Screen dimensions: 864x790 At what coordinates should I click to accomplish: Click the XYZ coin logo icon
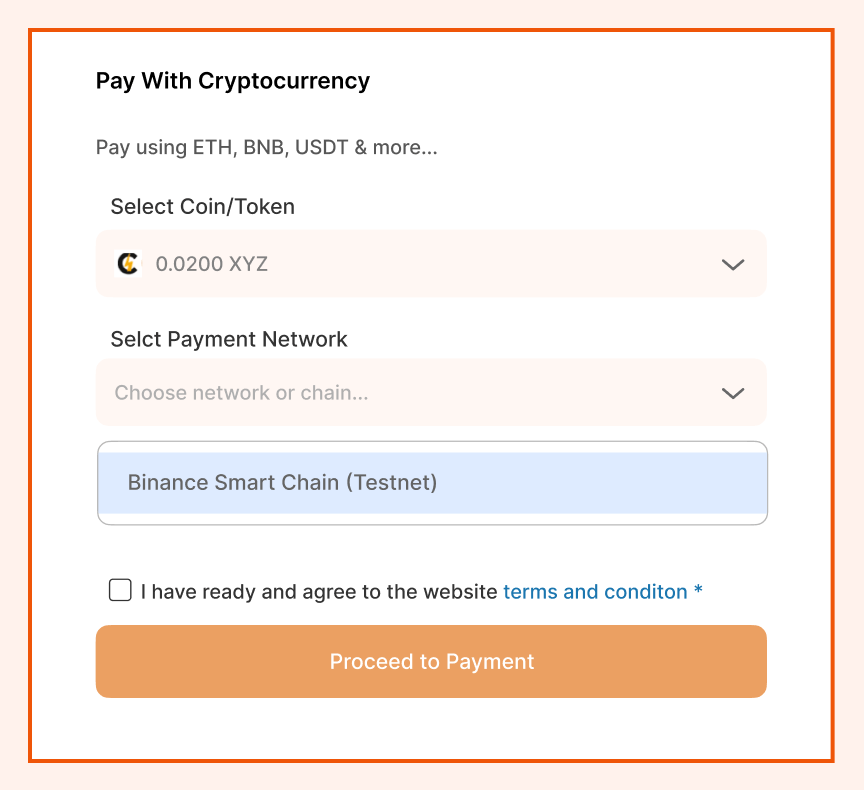[128, 264]
